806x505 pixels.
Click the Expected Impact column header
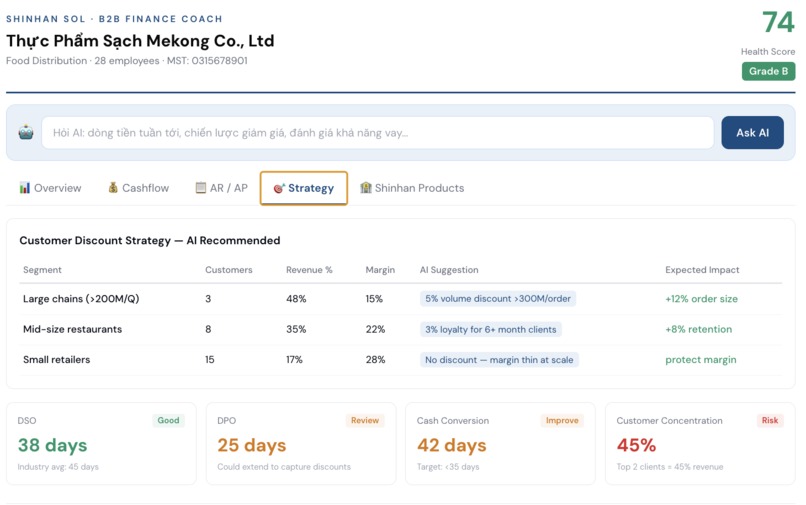[702, 270]
